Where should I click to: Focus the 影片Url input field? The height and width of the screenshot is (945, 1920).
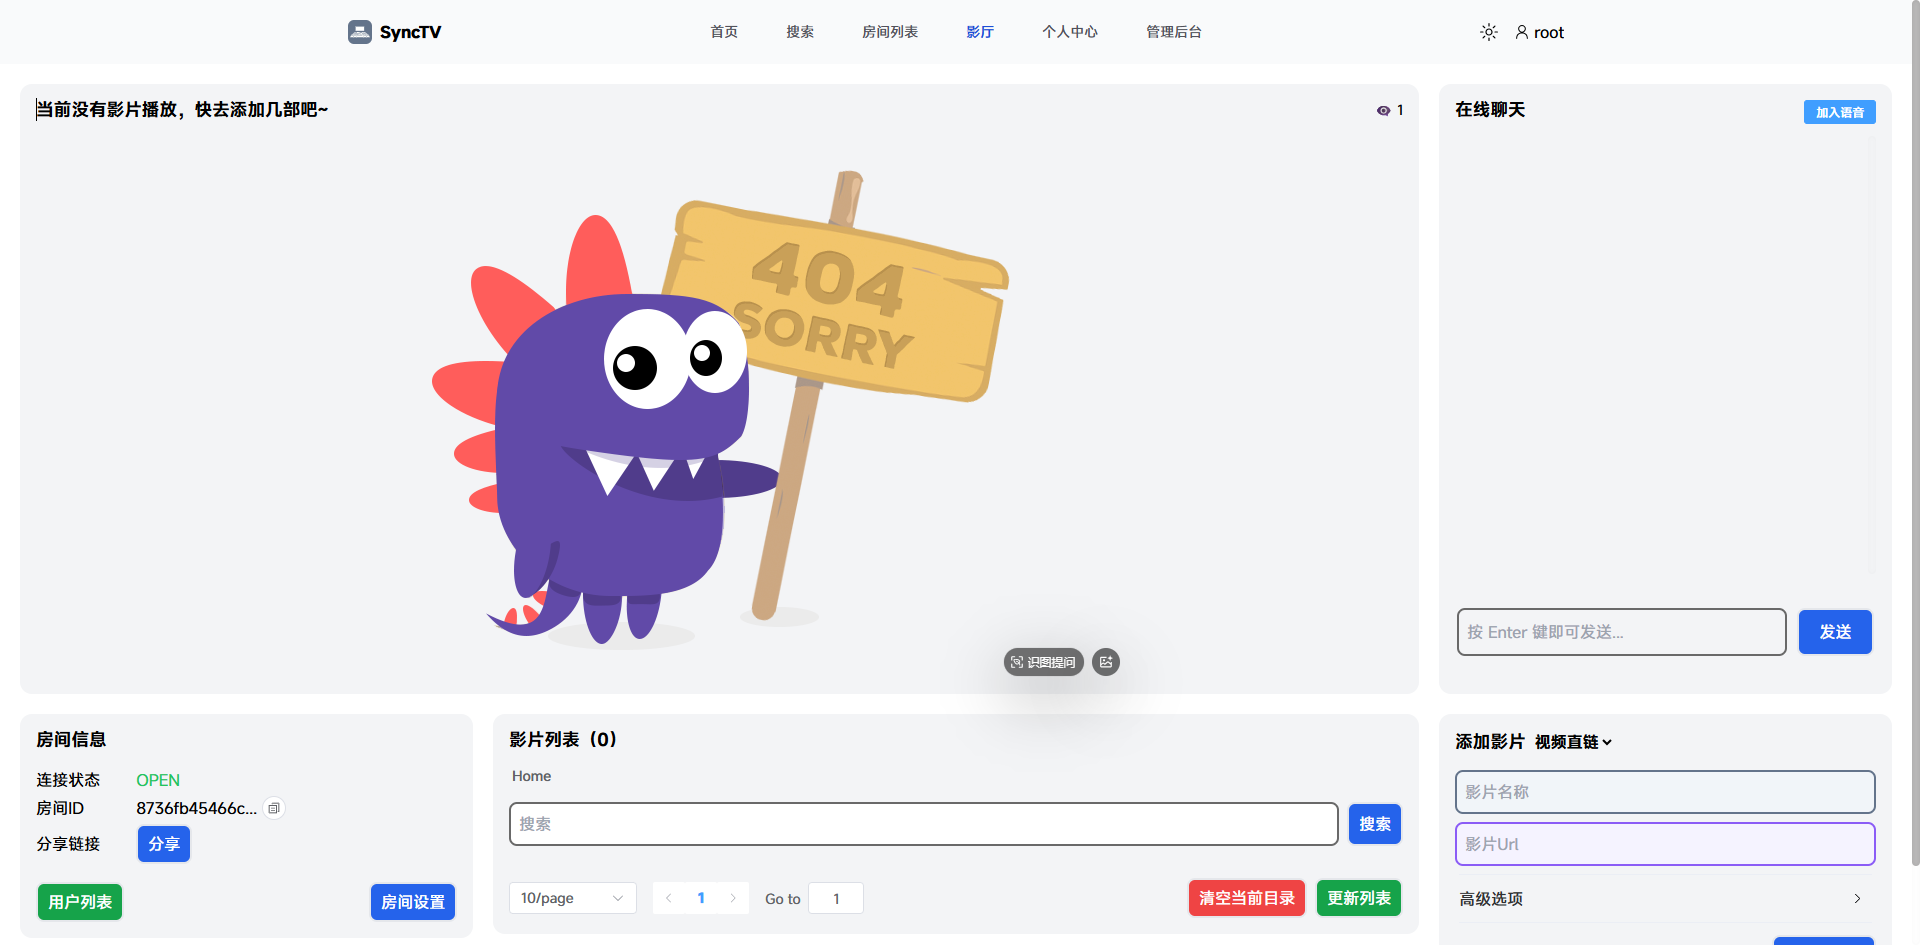click(1665, 844)
